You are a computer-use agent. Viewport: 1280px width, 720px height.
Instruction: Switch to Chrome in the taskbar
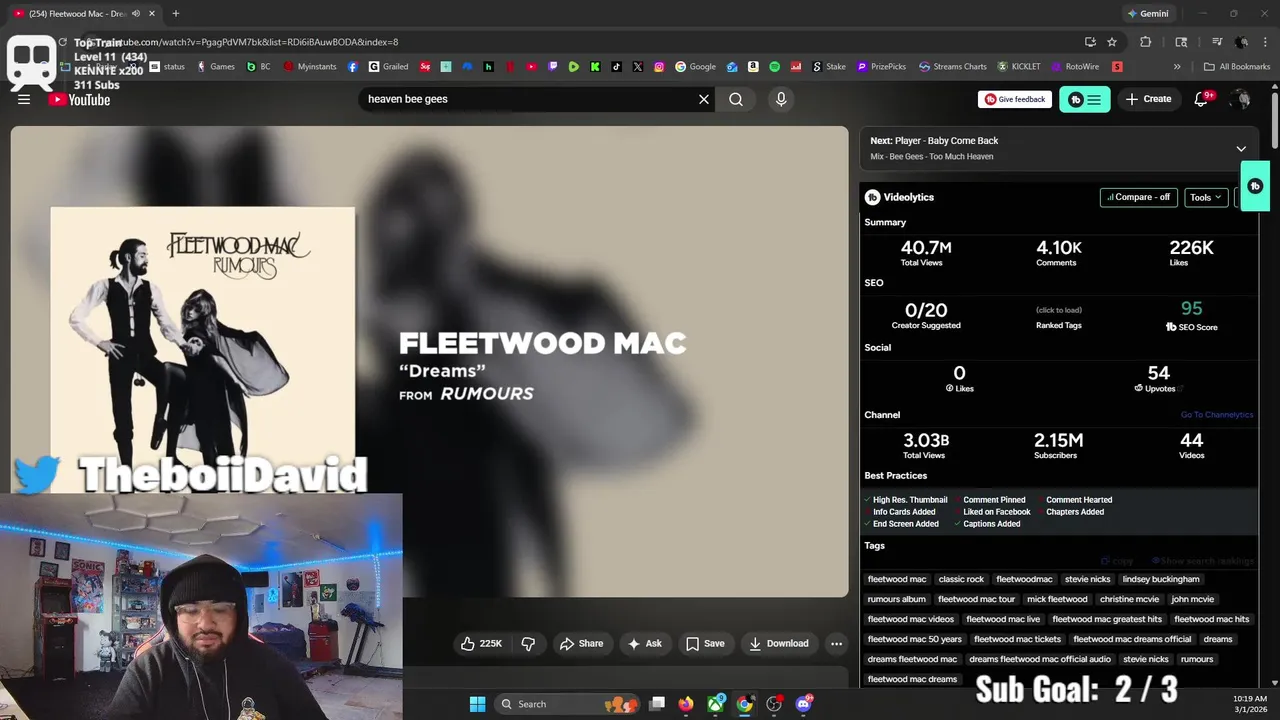click(745, 704)
